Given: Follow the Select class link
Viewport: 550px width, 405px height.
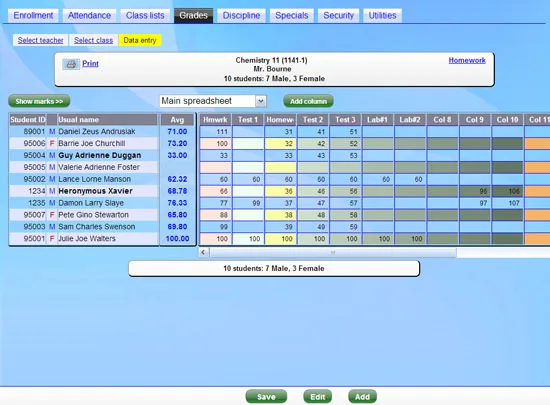Looking at the screenshot, I should coord(93,40).
